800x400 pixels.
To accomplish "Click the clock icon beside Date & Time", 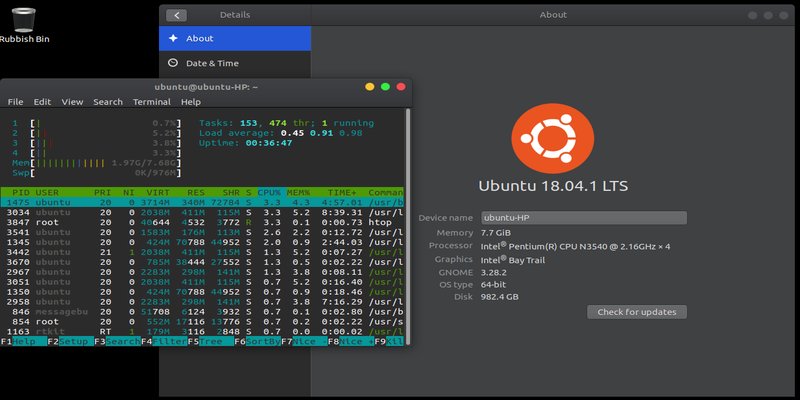I will (x=173, y=63).
